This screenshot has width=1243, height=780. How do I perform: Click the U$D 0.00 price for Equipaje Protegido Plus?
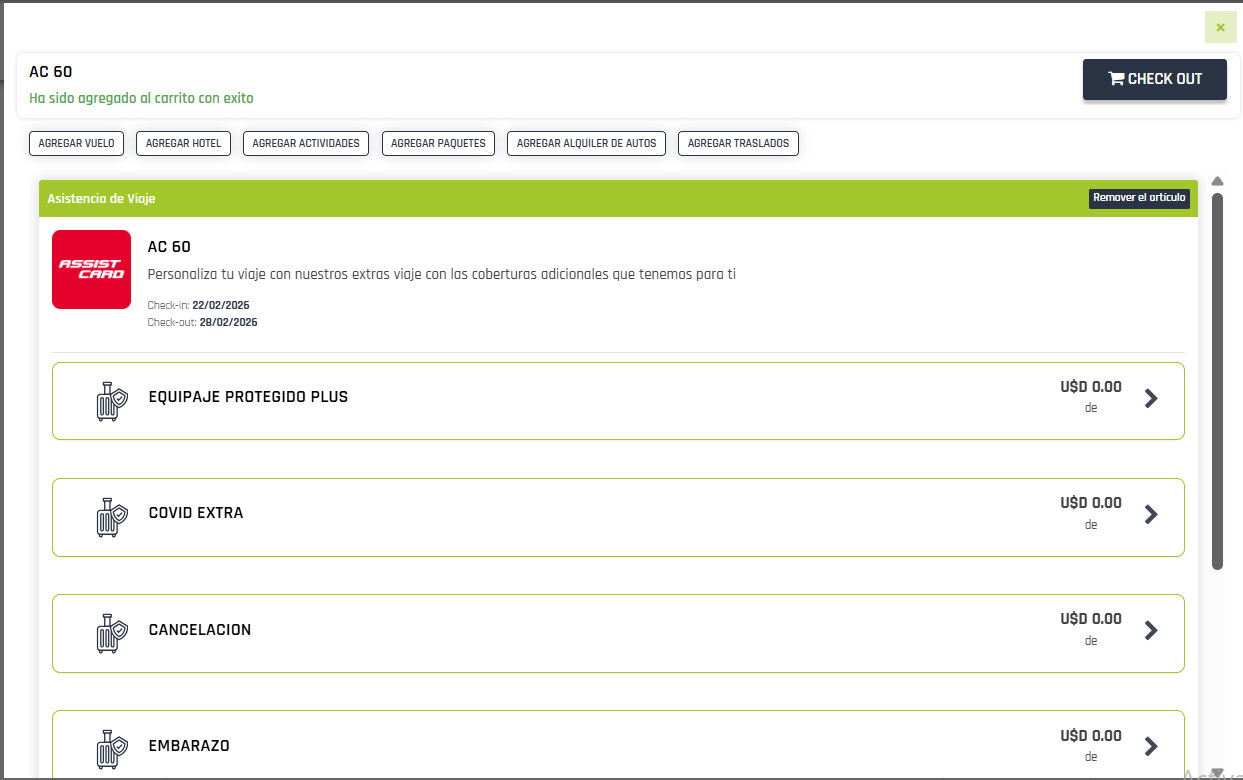(x=1091, y=387)
